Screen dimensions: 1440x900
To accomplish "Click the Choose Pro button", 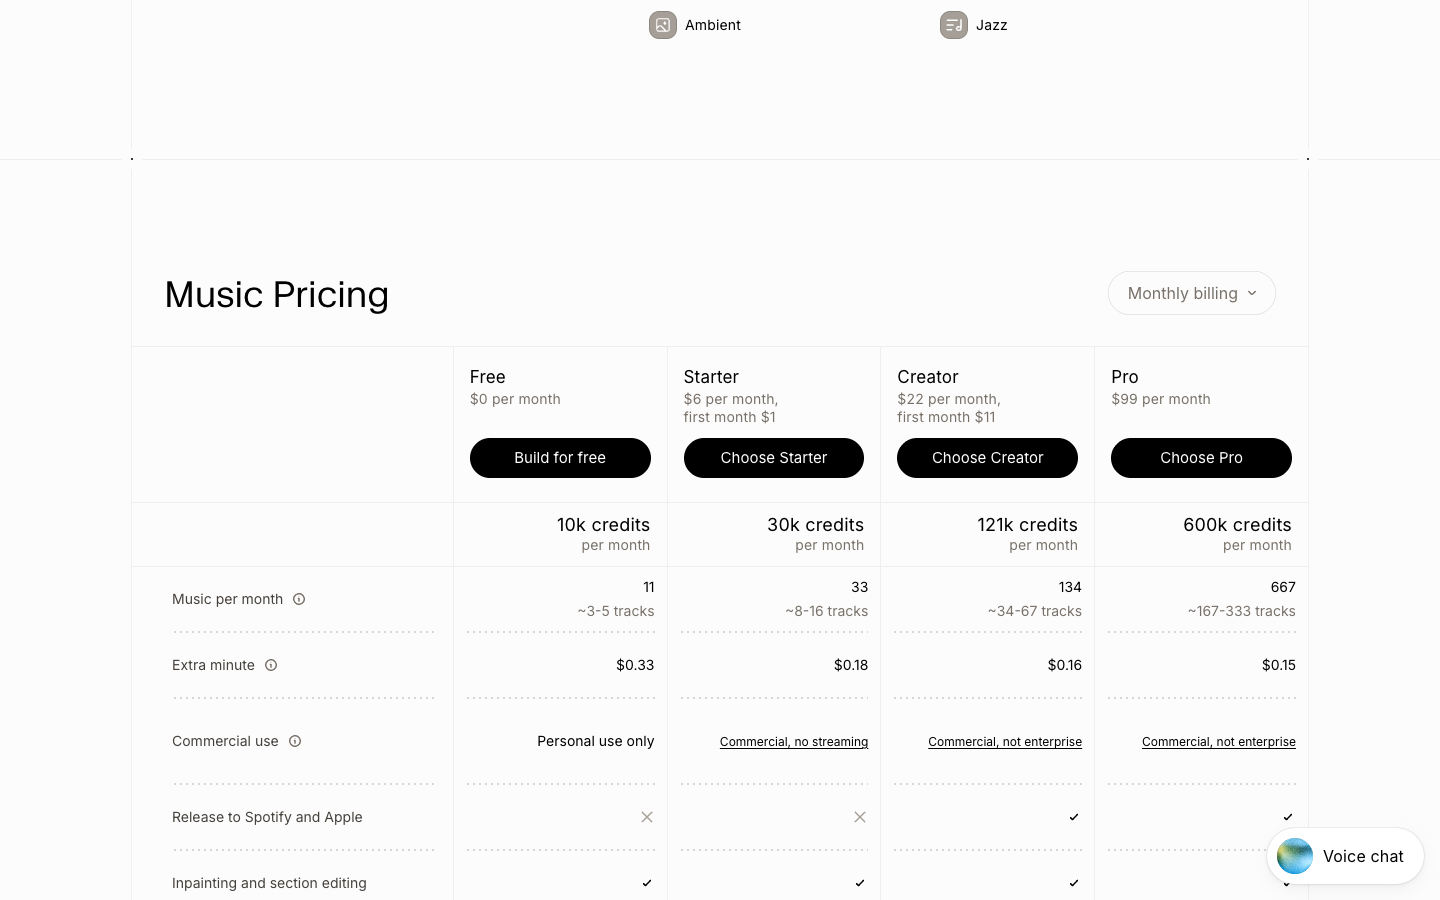I will (1201, 458).
